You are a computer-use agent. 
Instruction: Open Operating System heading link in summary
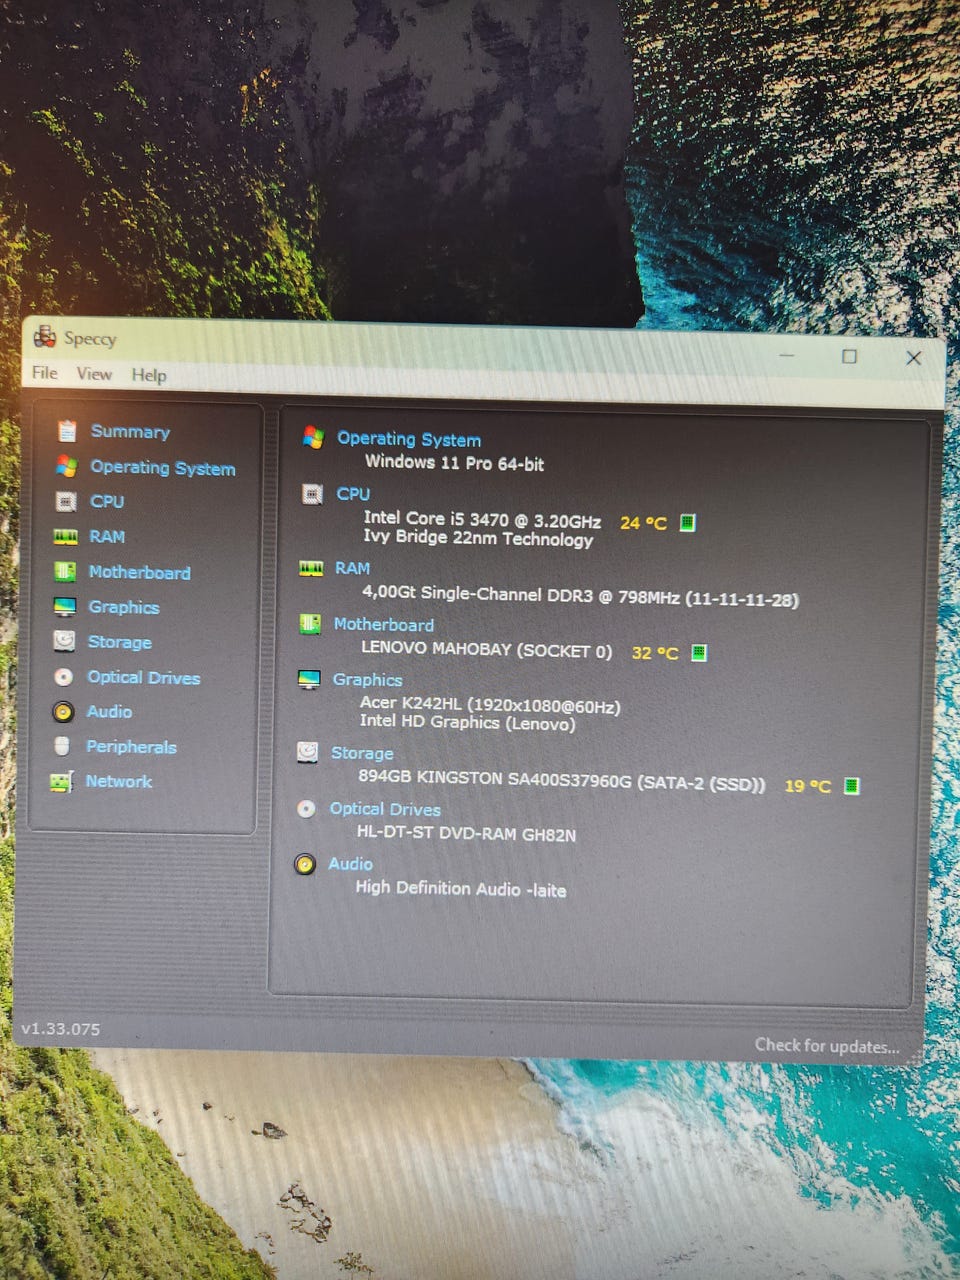[x=409, y=438]
